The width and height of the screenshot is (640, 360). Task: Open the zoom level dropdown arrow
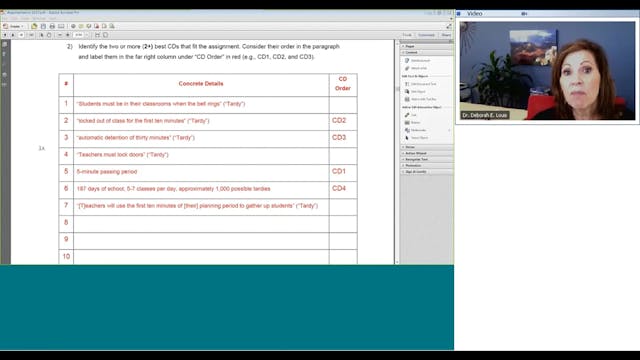click(87, 35)
